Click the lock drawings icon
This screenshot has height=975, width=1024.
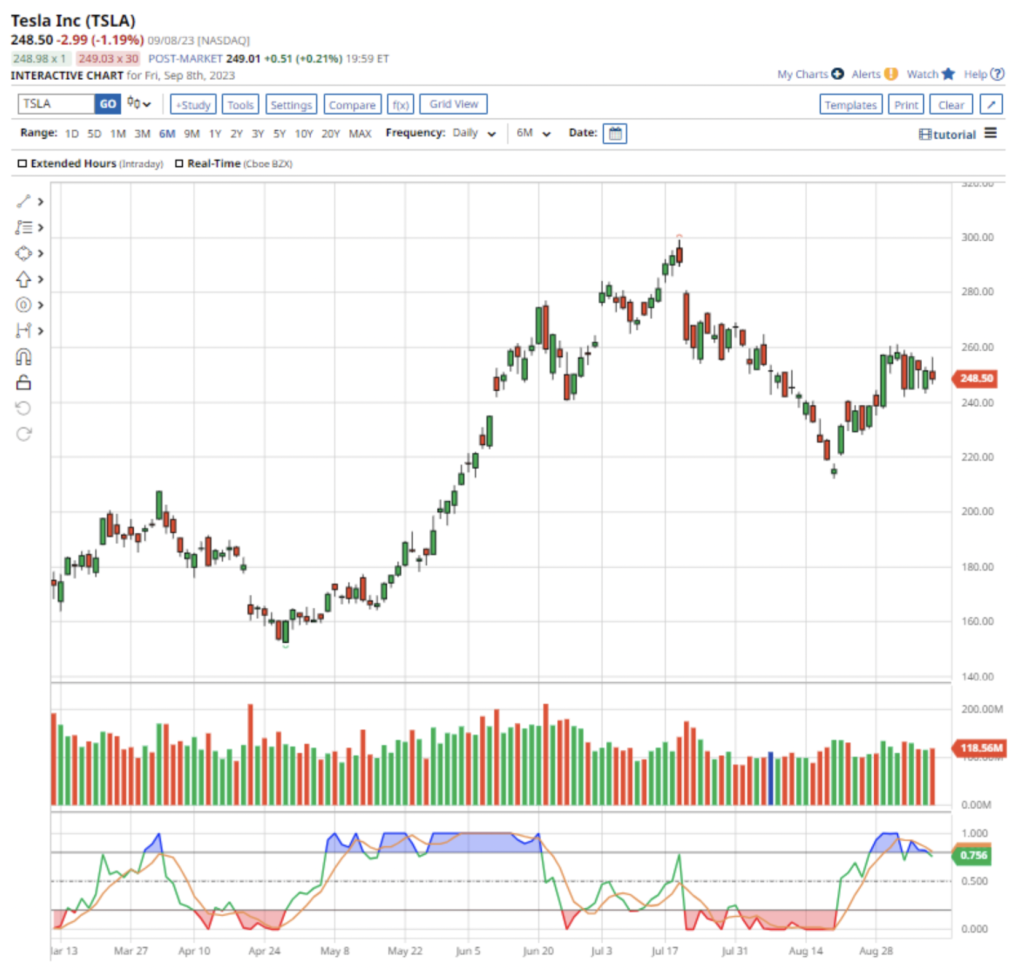(24, 382)
